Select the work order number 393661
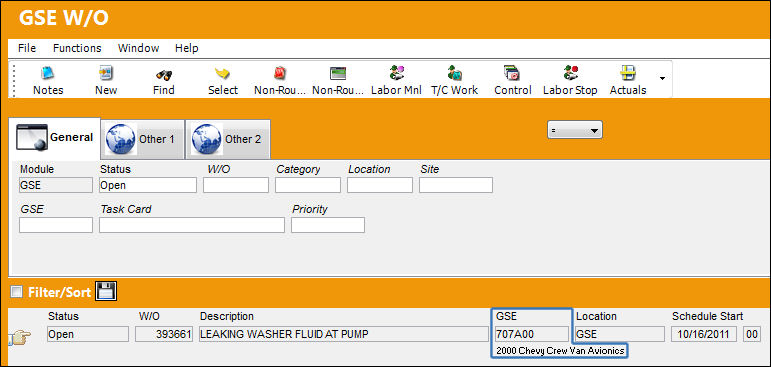Screen dimensions: 771x367 click(164, 334)
